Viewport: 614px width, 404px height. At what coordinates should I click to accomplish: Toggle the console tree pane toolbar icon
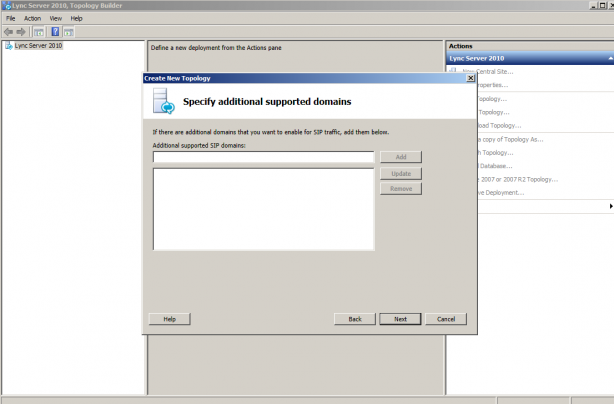click(38, 32)
